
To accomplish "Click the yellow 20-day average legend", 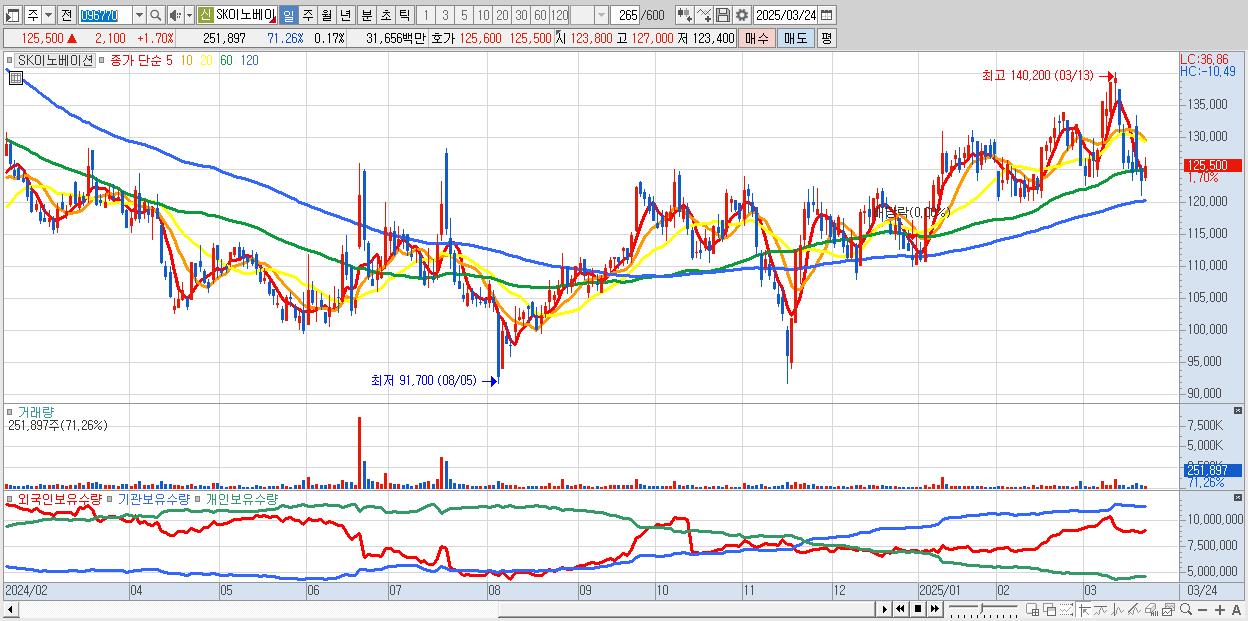I will pos(207,60).
